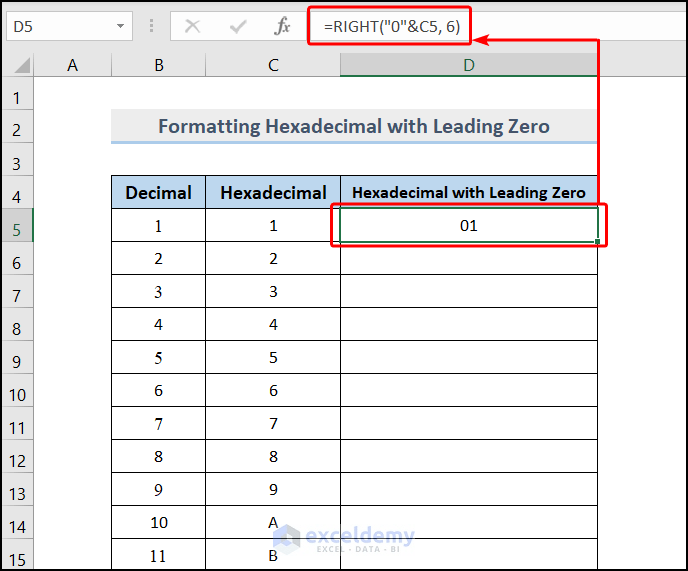Select Decimal cell with value 5
The height and width of the screenshot is (571, 688).
[x=158, y=357]
